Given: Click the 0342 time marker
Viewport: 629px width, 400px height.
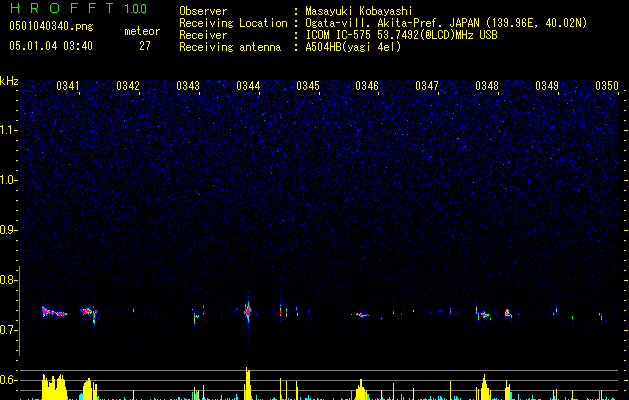Looking at the screenshot, I should coord(128,86).
